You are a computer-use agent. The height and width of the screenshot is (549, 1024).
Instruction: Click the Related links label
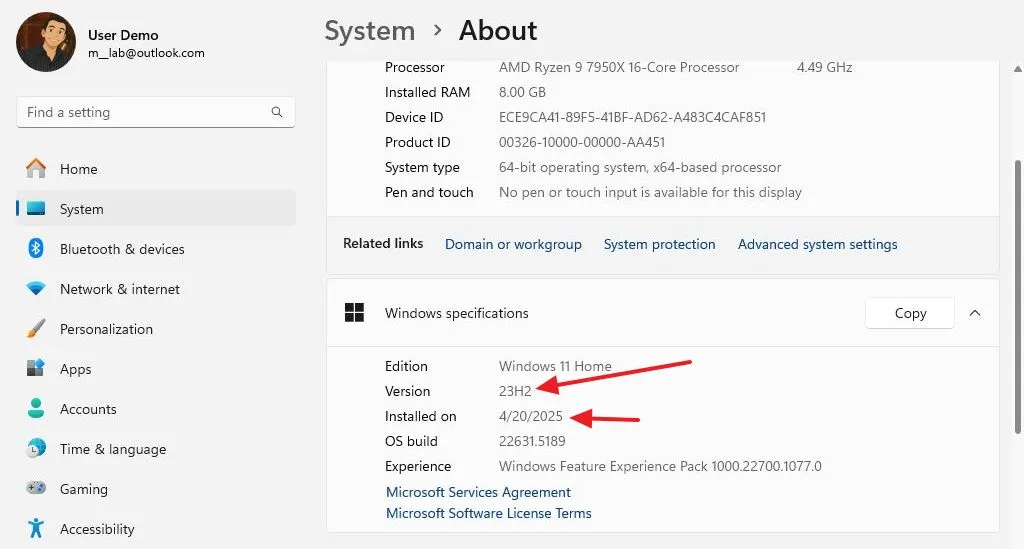coord(383,243)
